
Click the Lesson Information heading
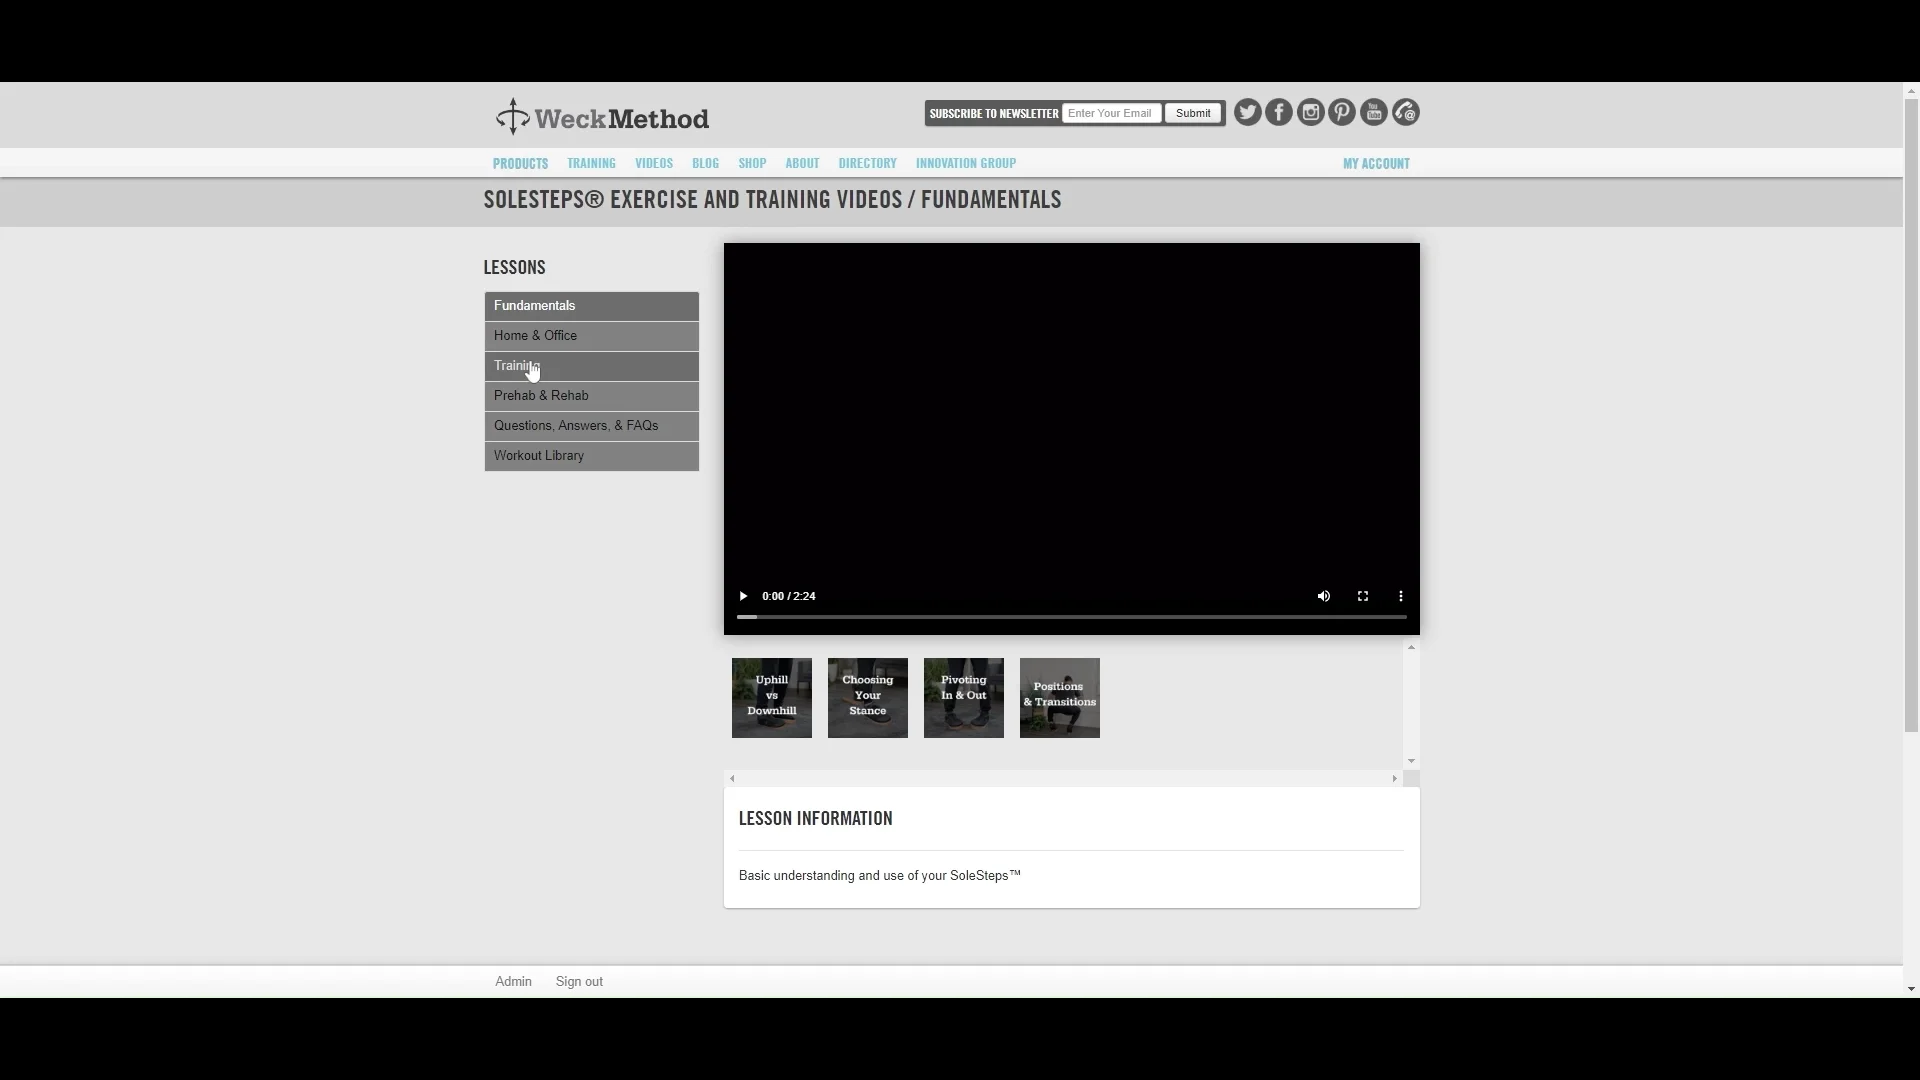tap(816, 819)
